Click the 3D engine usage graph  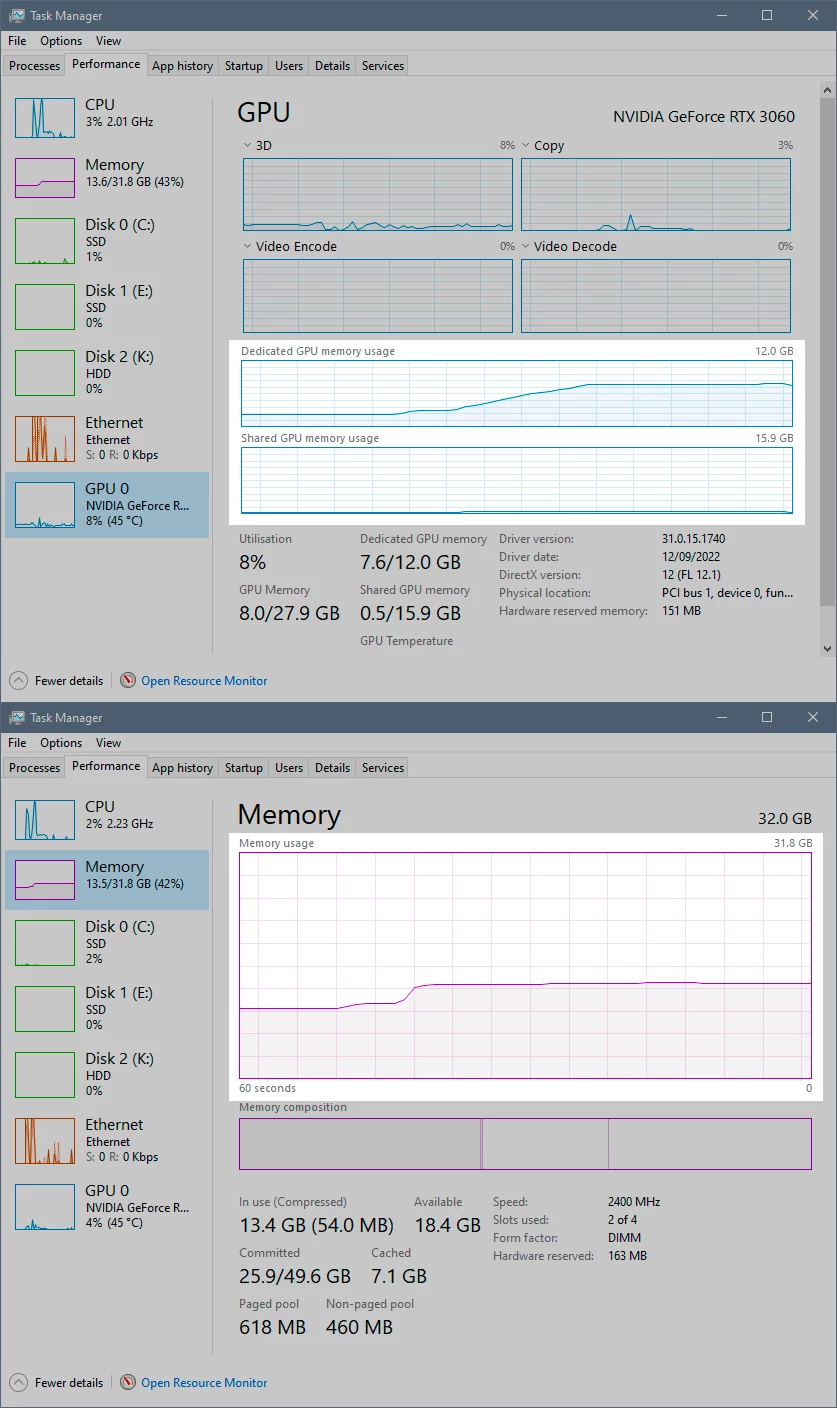coord(378,194)
